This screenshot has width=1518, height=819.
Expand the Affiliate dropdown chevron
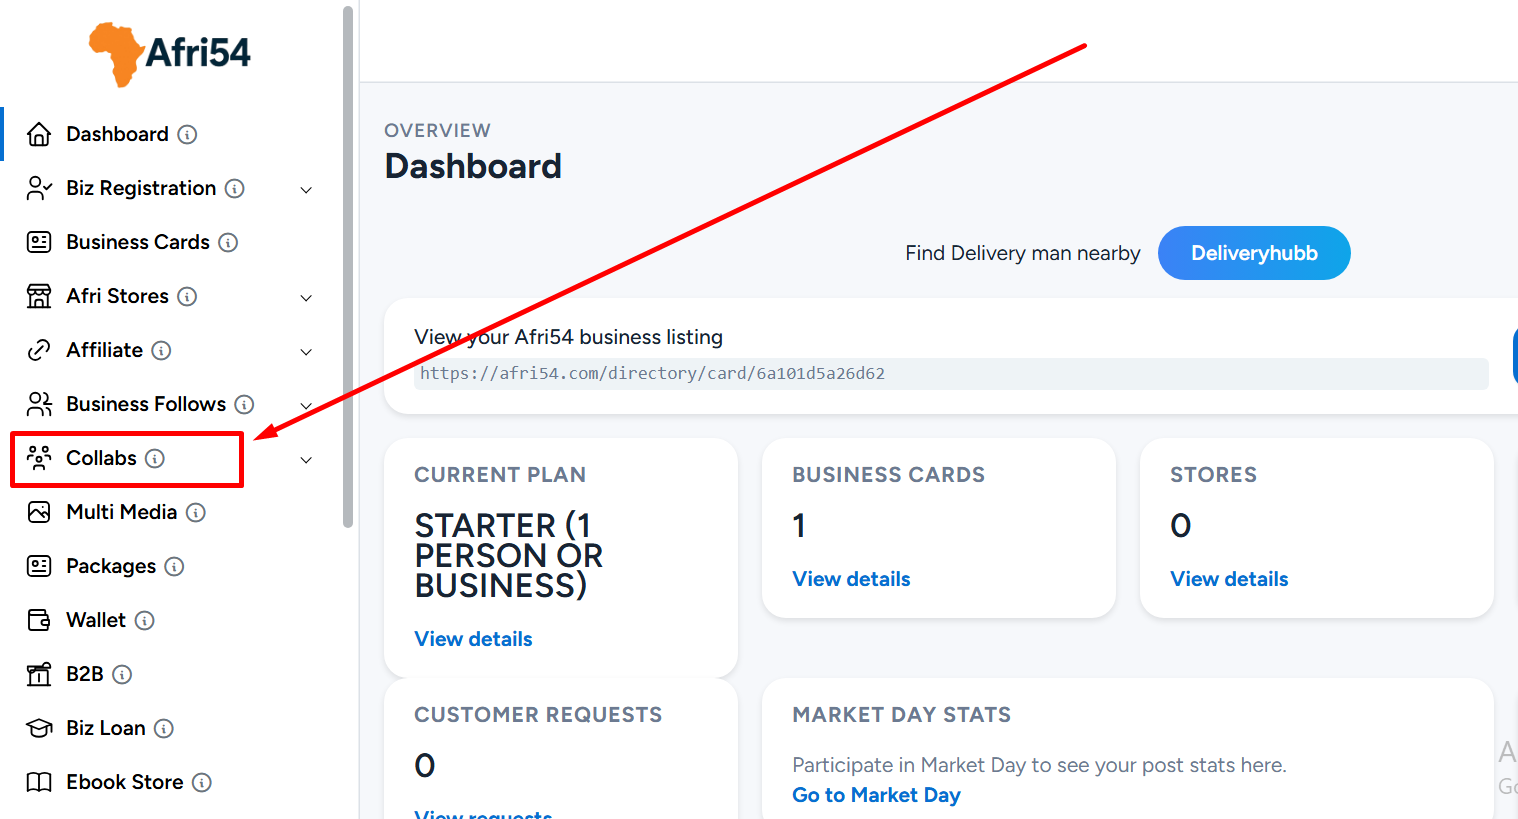(x=306, y=352)
